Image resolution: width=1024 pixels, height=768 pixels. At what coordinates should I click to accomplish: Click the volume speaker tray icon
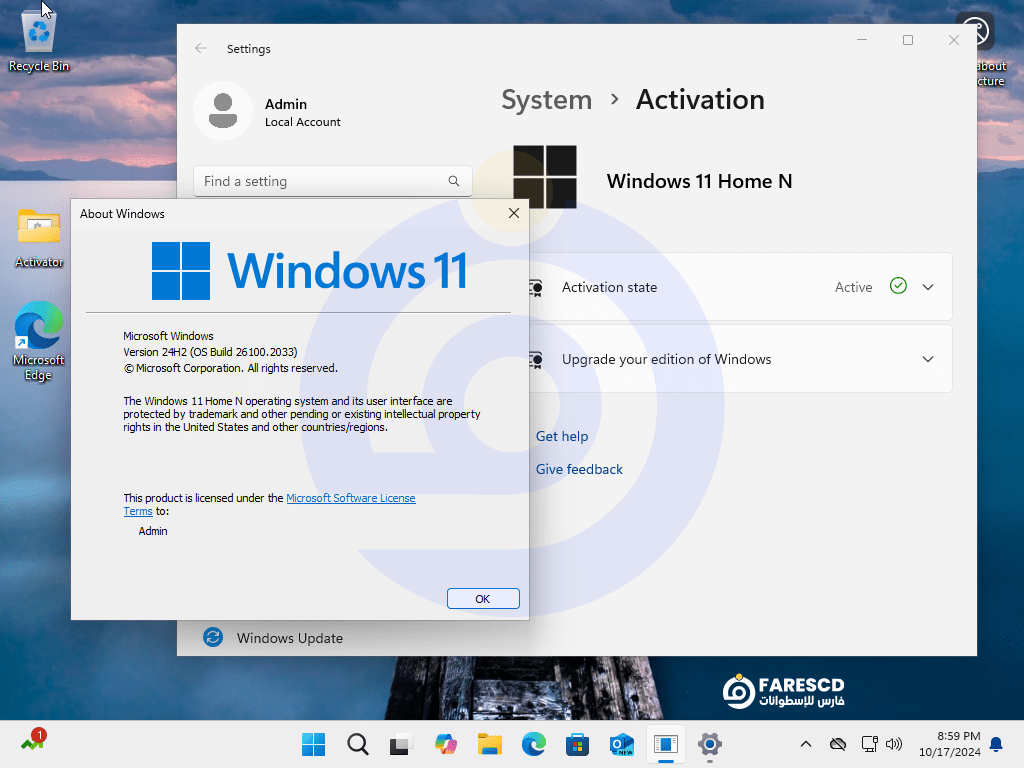tap(893, 744)
